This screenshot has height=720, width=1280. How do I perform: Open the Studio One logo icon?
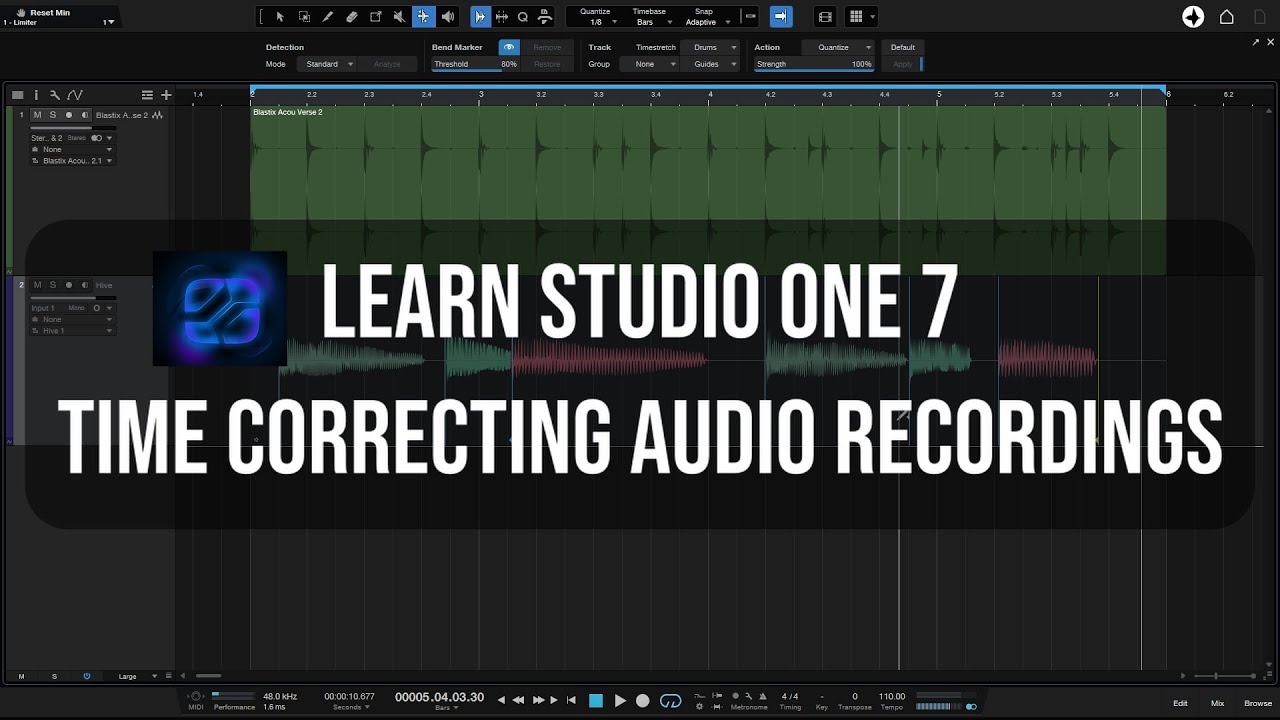point(1193,17)
